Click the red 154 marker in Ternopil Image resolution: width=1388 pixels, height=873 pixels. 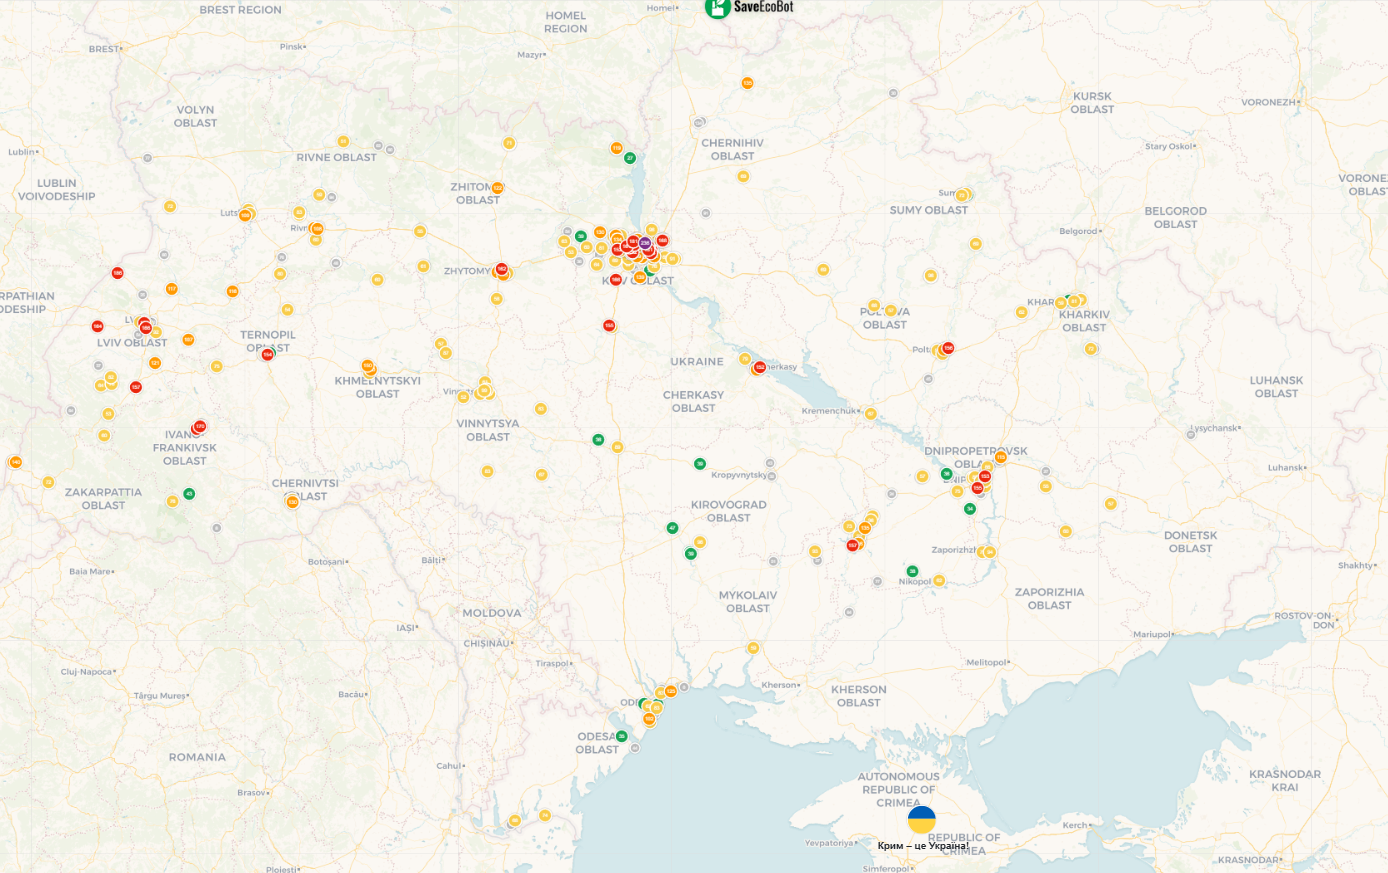(x=267, y=355)
